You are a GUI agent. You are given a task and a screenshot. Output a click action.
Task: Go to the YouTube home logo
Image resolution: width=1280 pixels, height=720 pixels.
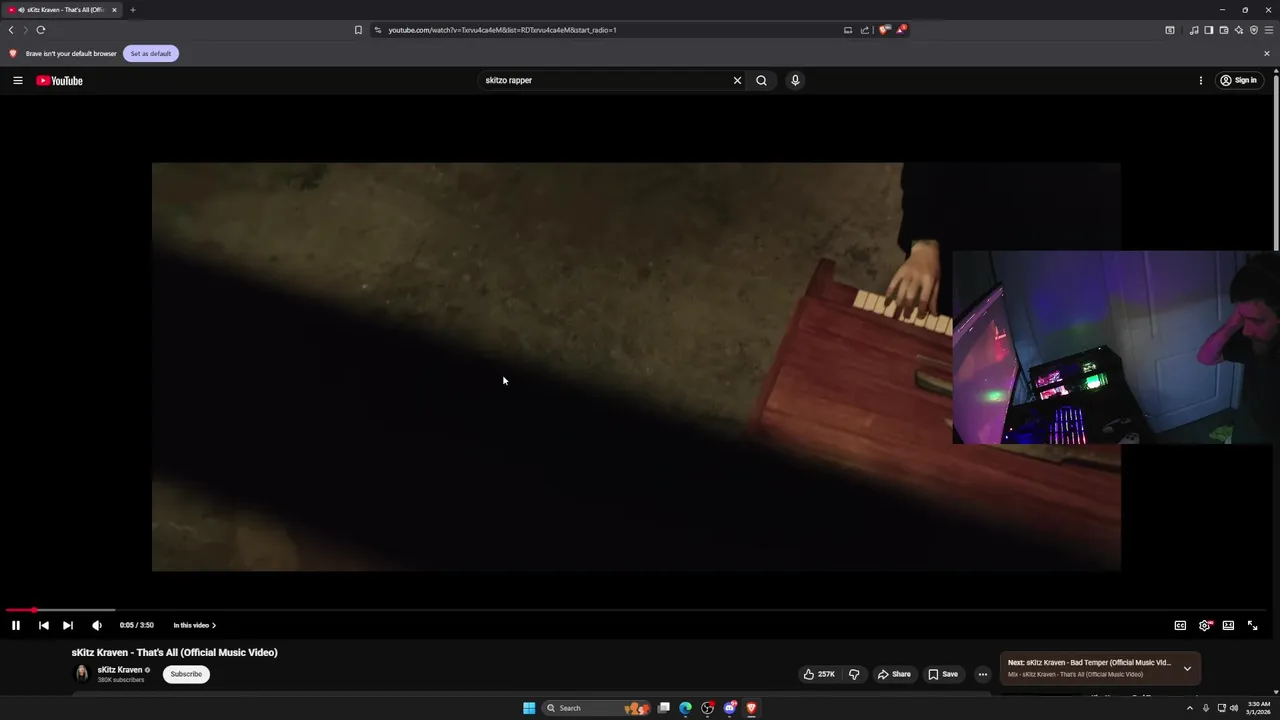point(59,80)
